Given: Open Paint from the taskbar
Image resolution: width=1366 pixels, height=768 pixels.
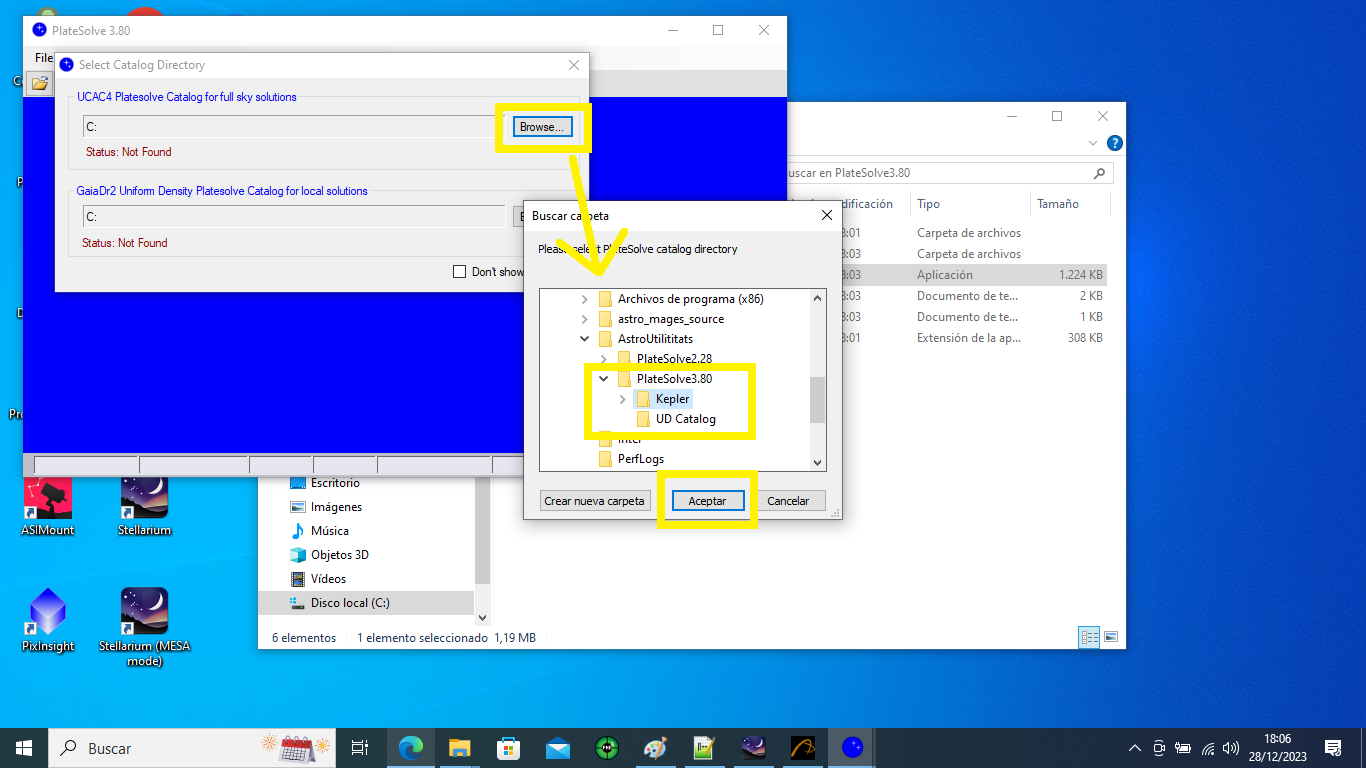Looking at the screenshot, I should click(655, 747).
